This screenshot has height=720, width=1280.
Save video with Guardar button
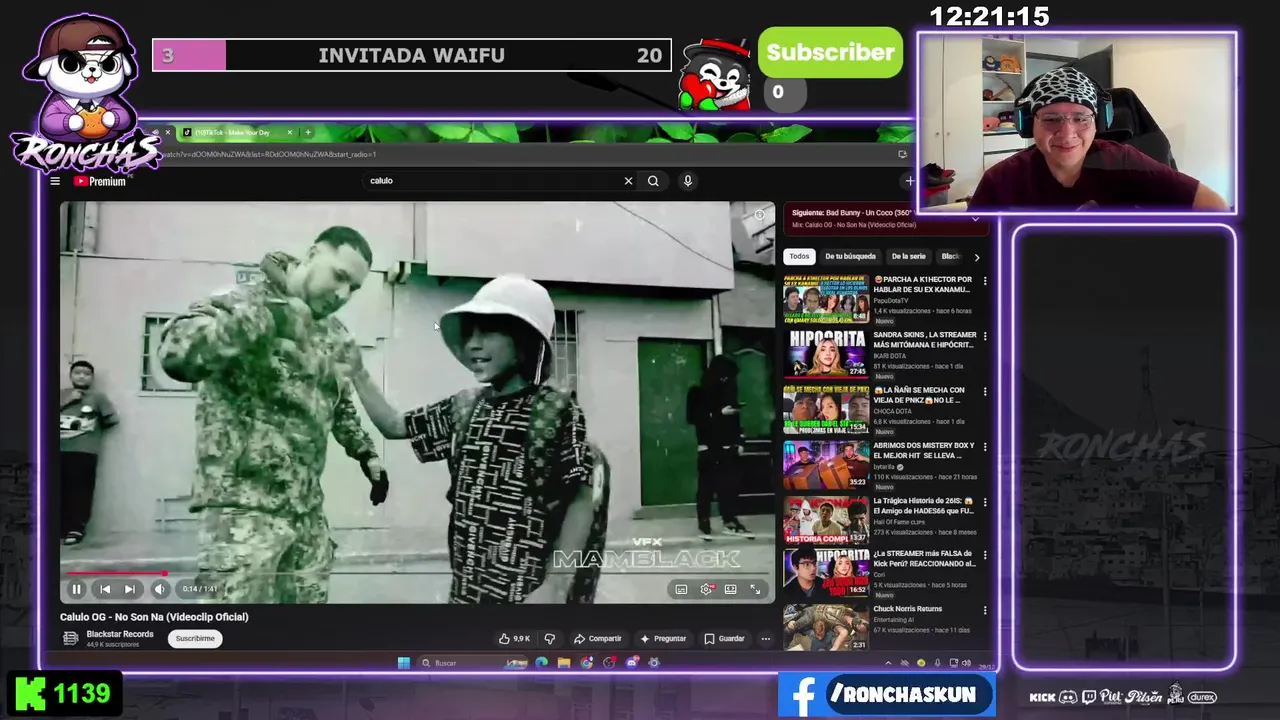[724, 638]
